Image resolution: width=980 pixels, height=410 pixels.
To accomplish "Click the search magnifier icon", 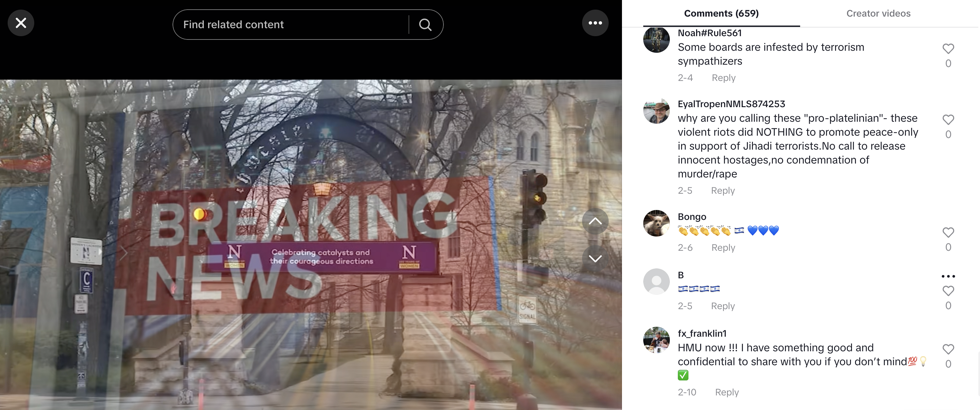I will (x=425, y=25).
